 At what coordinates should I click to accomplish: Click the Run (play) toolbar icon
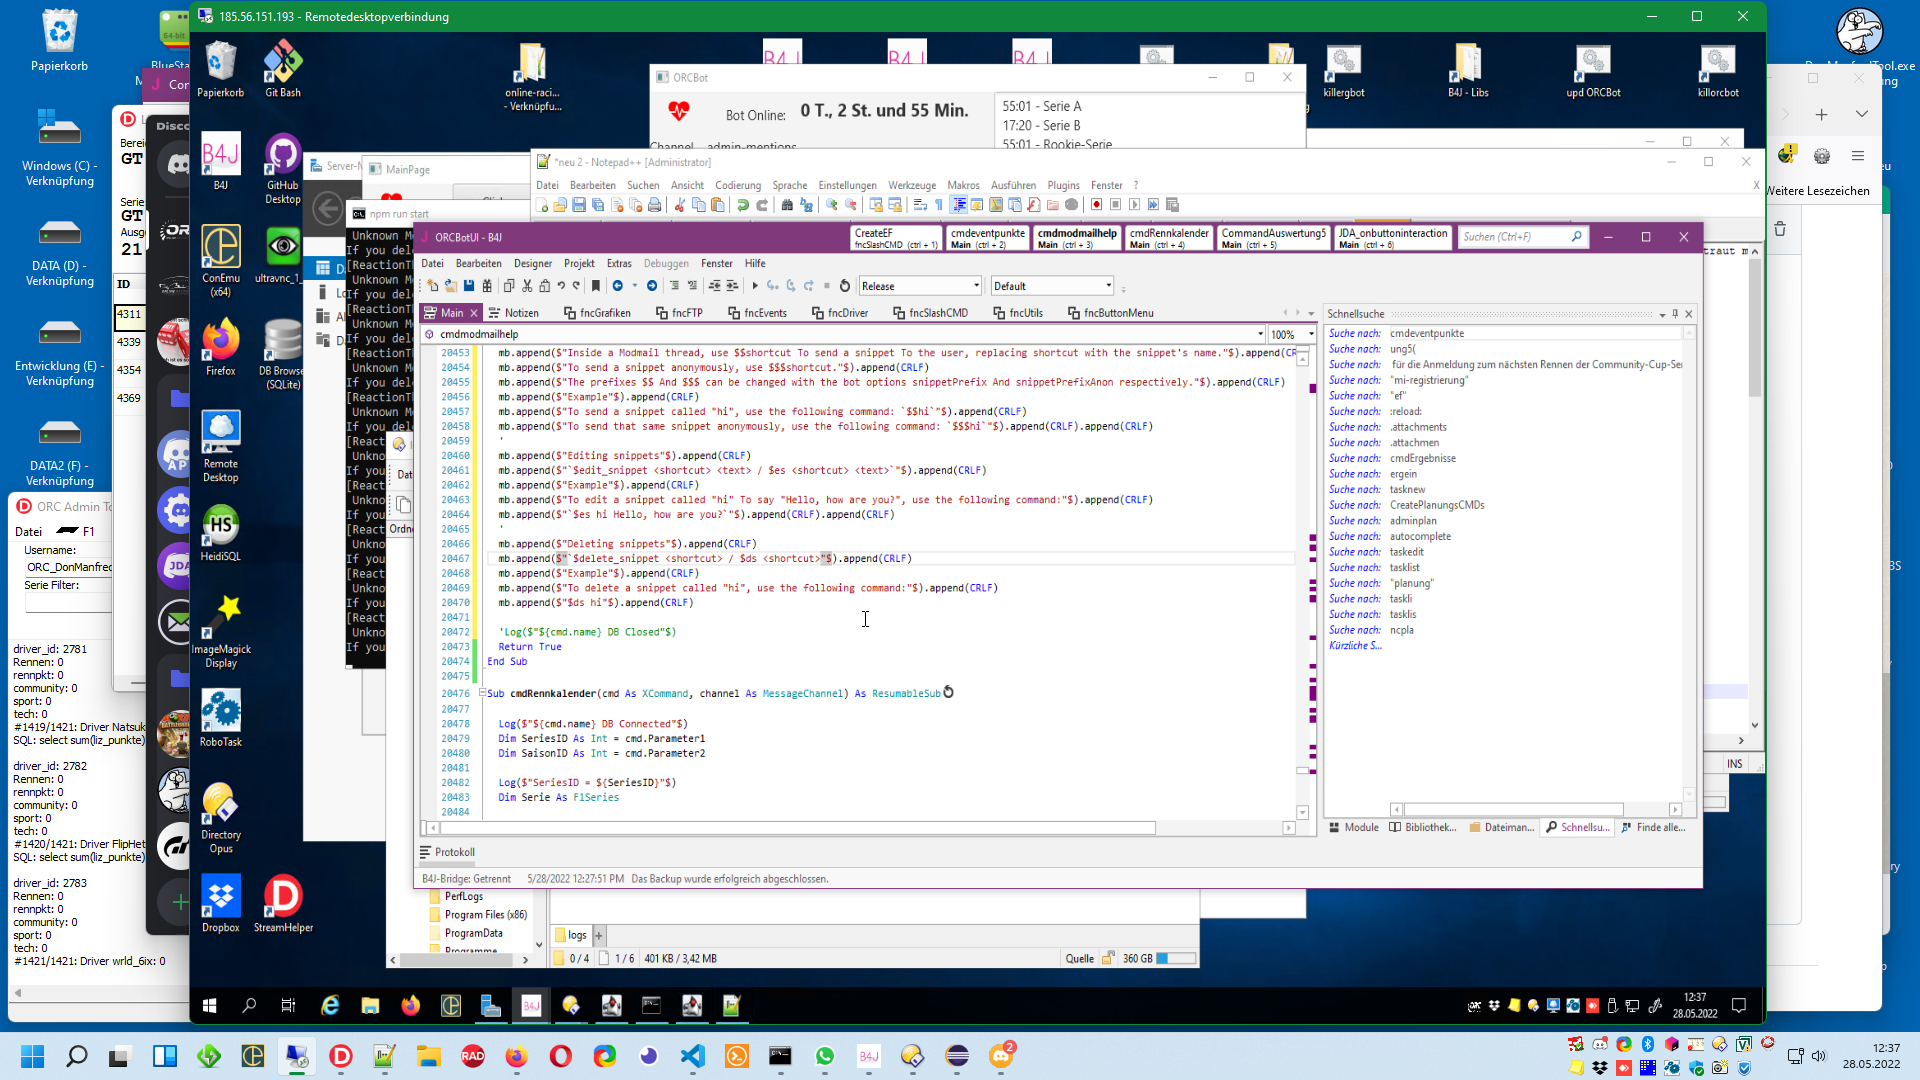[755, 286]
